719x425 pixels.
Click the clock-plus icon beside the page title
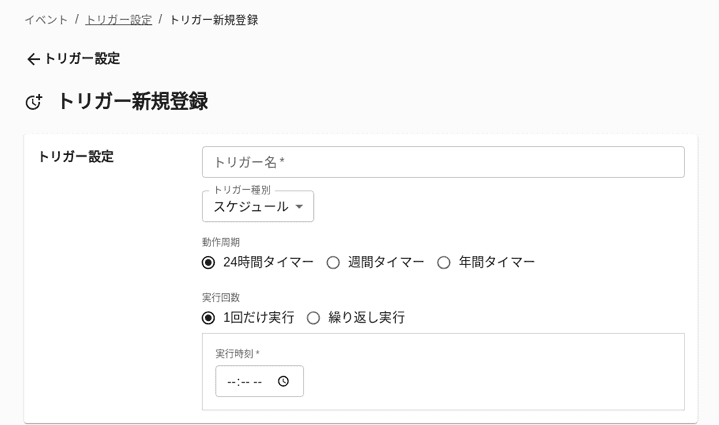(x=34, y=102)
